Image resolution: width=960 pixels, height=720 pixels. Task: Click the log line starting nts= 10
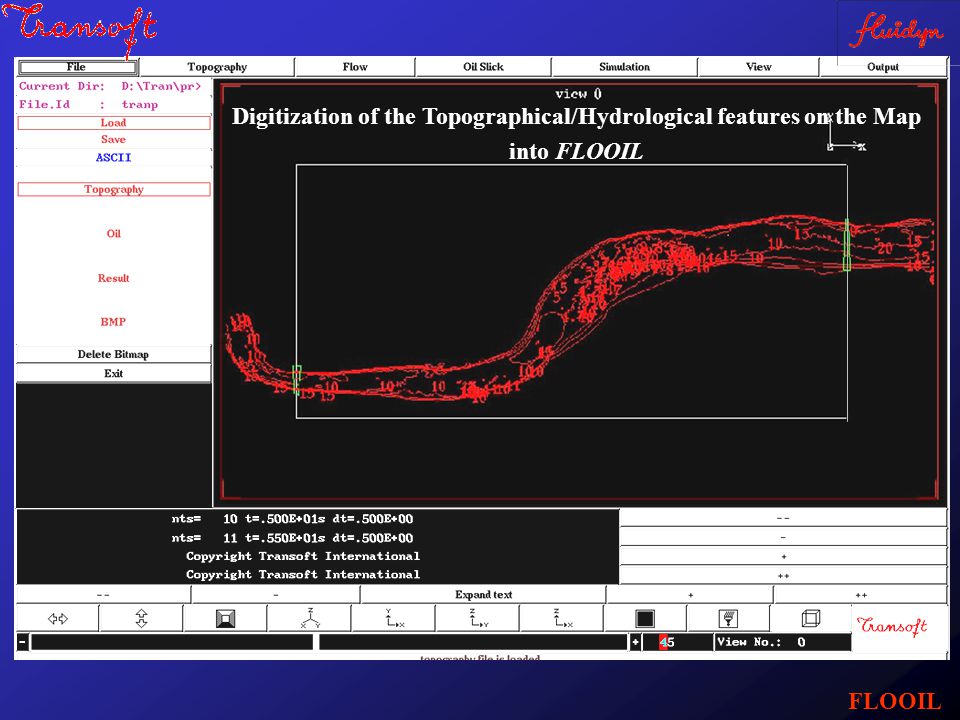(292, 519)
